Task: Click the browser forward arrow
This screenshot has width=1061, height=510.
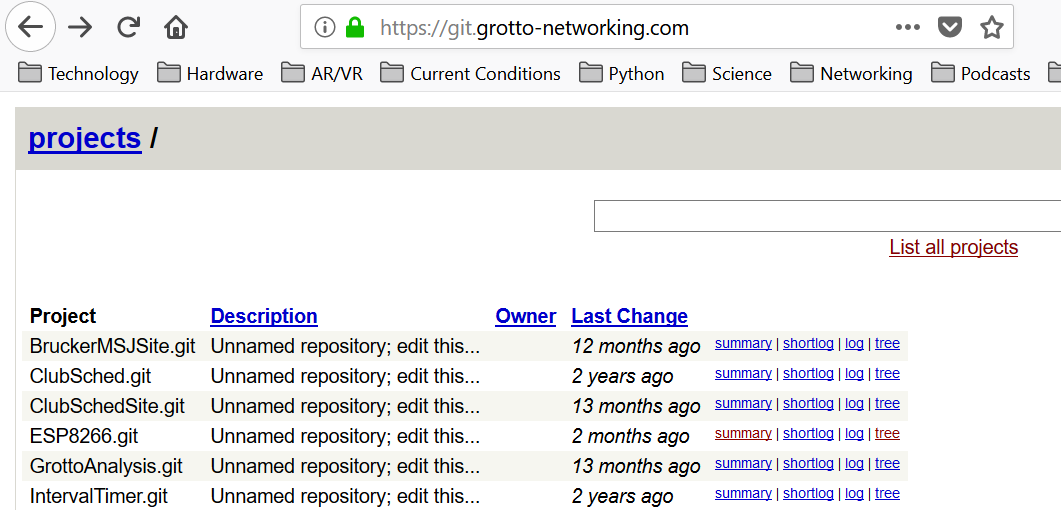Action: click(x=80, y=27)
